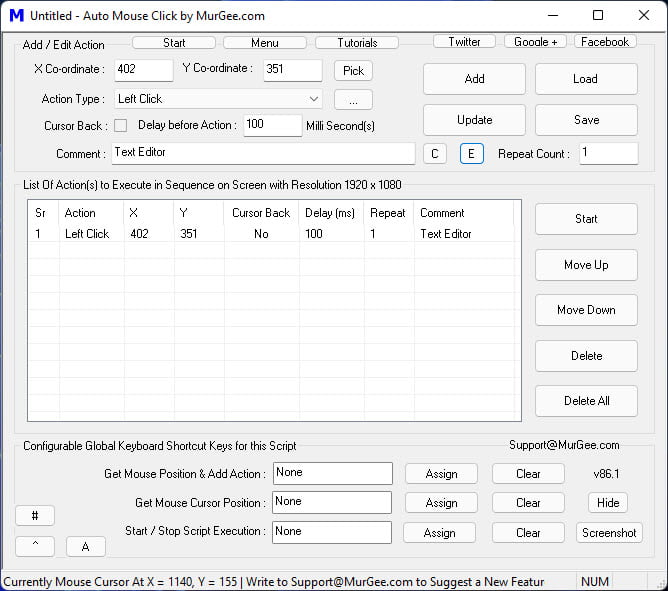This screenshot has height=591, width=668.
Task: Click the v86.1 version label
Action: [x=606, y=474]
